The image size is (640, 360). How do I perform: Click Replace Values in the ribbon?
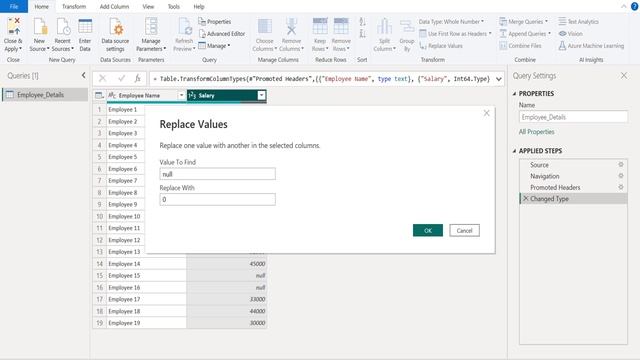click(441, 46)
